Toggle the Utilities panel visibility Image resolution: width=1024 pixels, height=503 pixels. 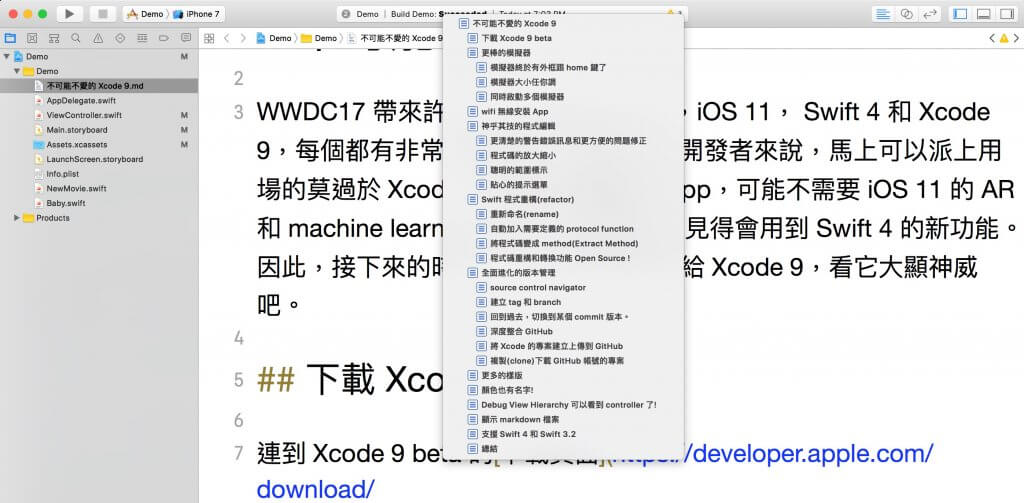click(1006, 14)
